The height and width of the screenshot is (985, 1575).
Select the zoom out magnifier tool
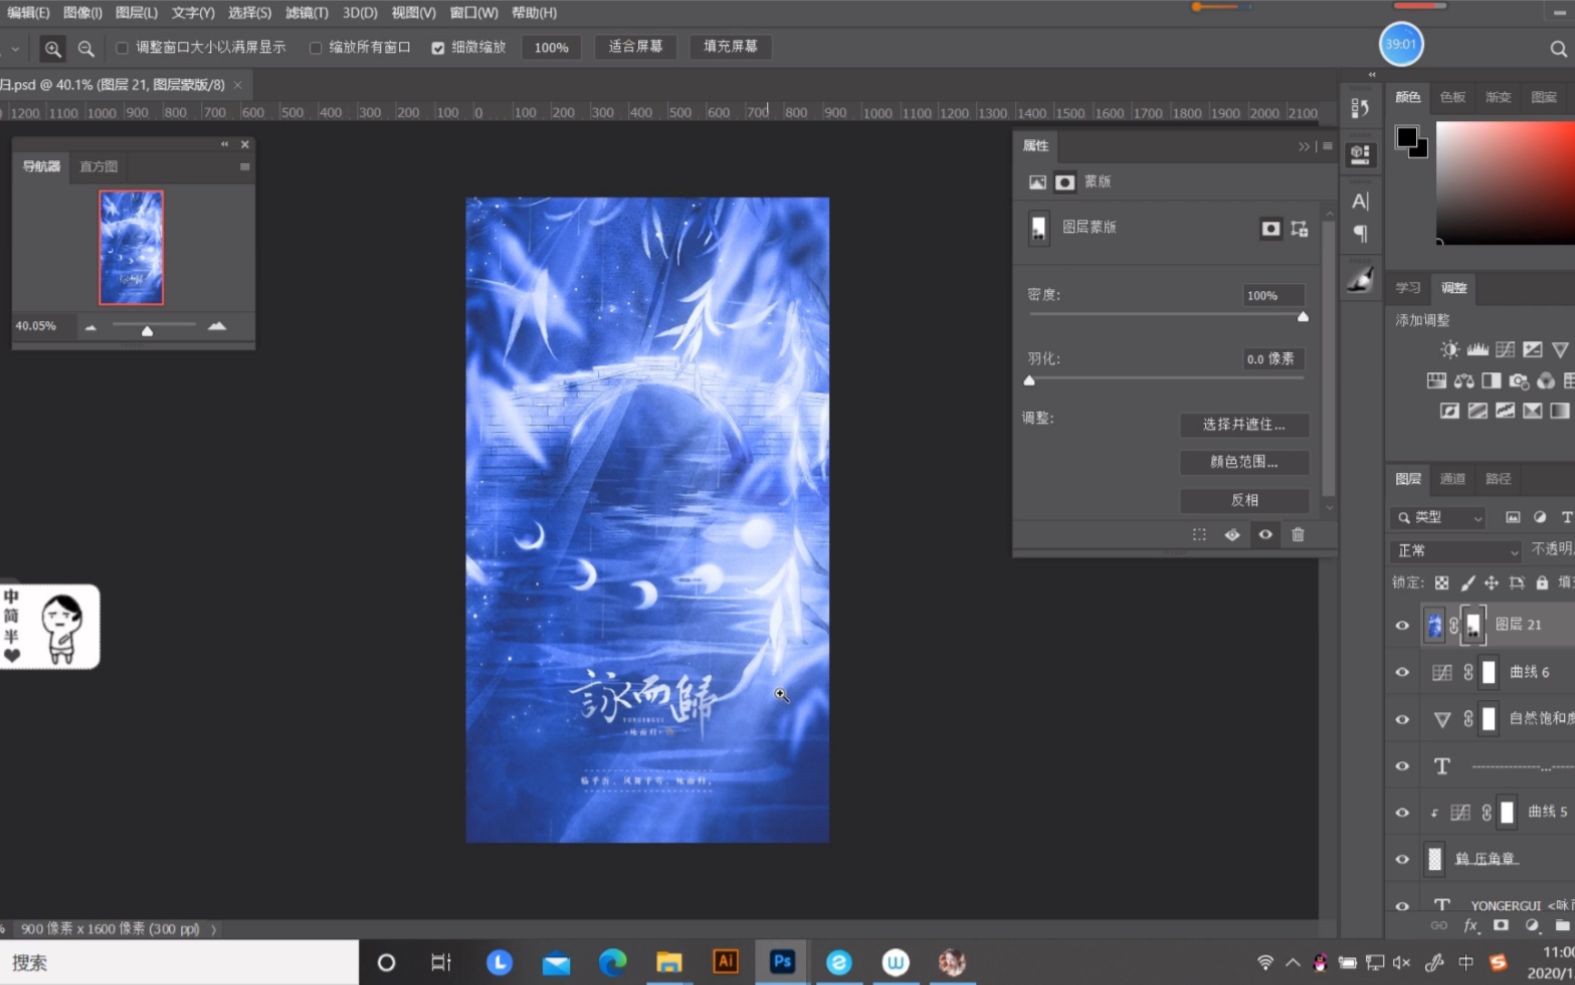pyautogui.click(x=86, y=48)
